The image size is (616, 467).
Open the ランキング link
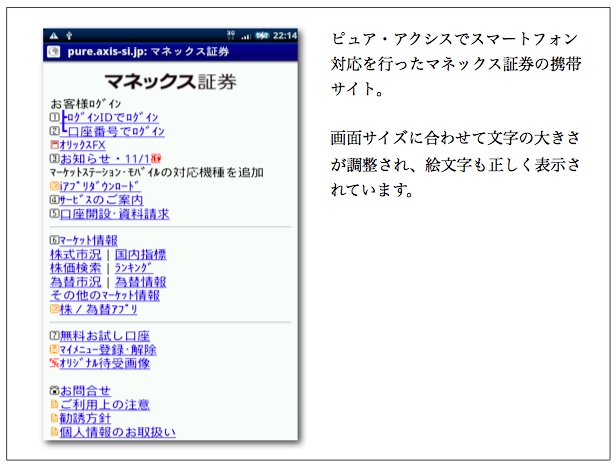[x=134, y=268]
